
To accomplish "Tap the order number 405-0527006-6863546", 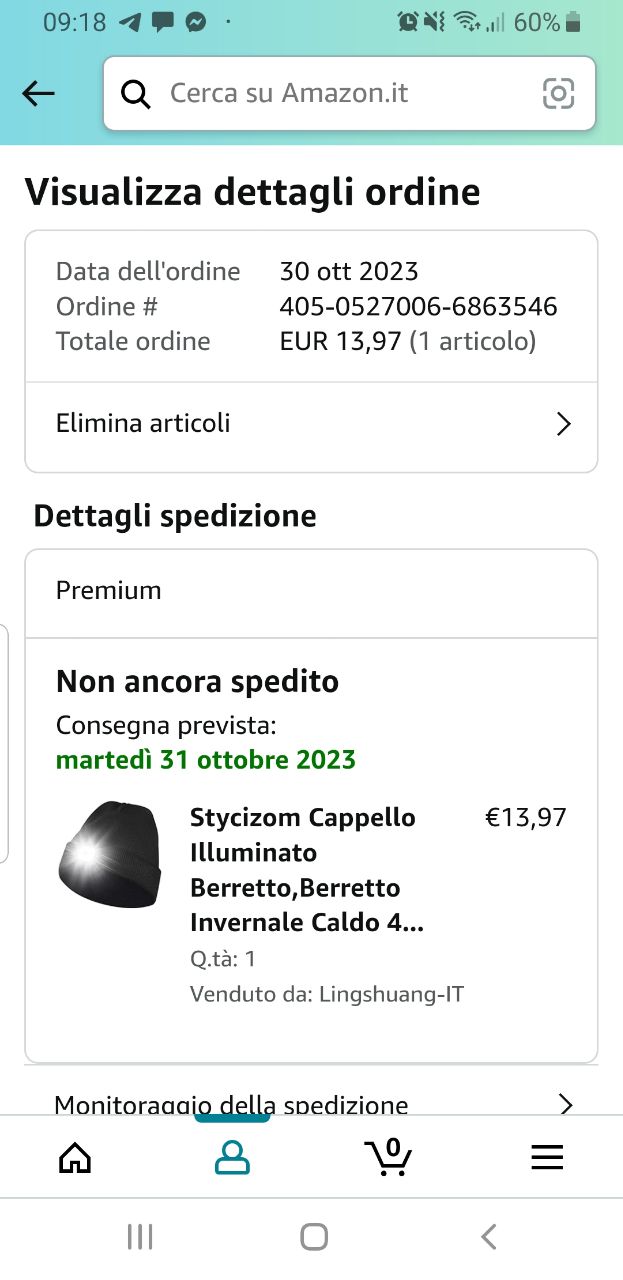I will (418, 306).
